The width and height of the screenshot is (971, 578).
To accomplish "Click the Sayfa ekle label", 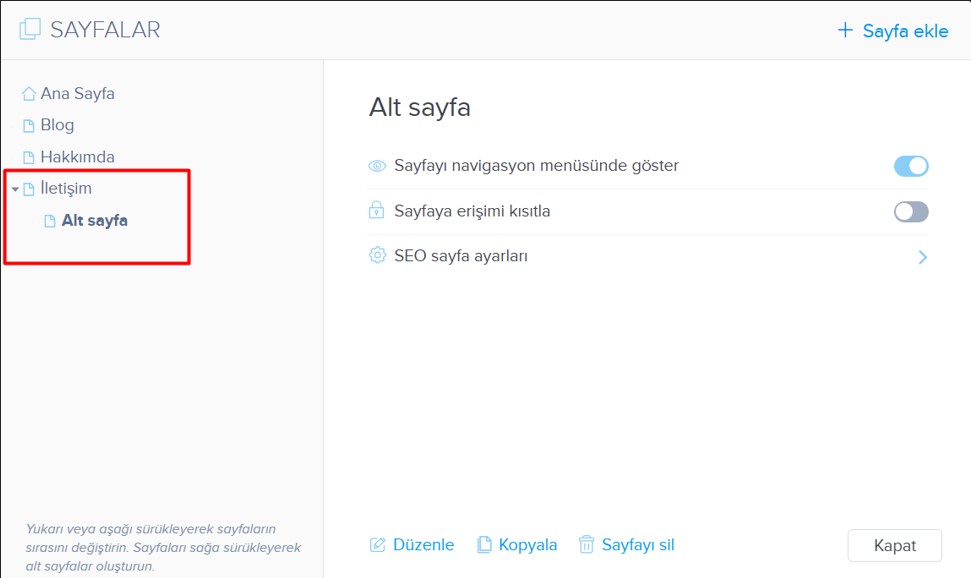I will click(905, 30).
